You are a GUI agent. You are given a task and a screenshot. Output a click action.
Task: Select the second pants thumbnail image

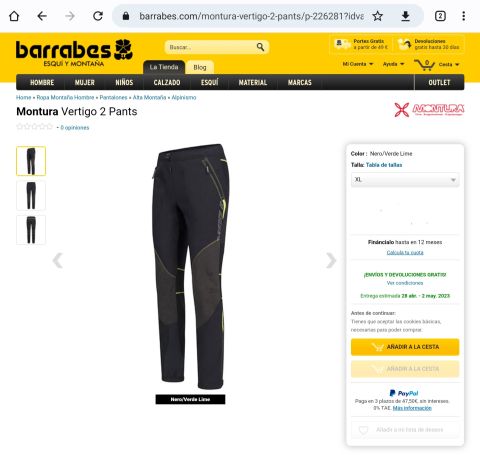(x=31, y=195)
